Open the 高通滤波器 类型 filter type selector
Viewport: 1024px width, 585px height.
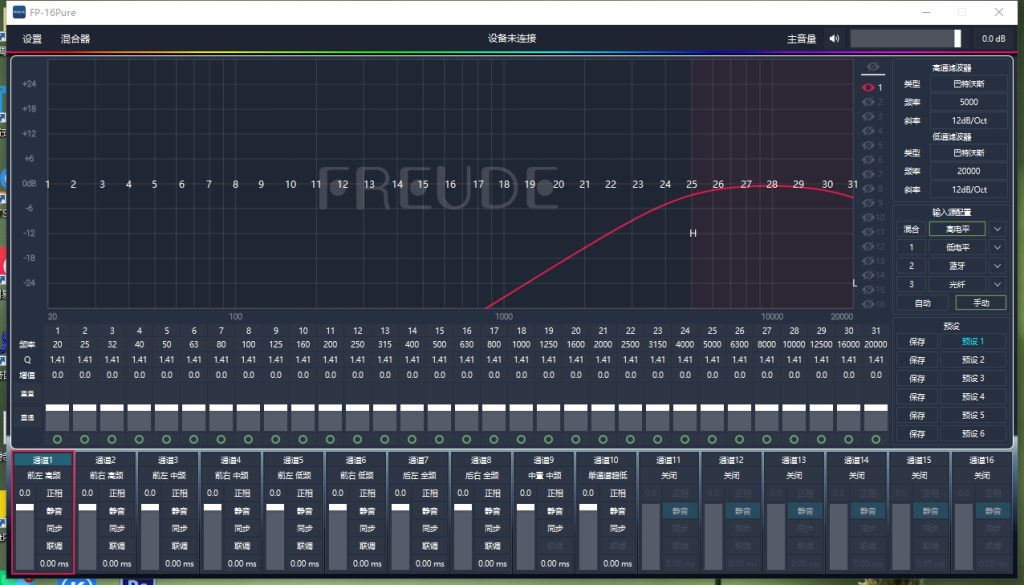pyautogui.click(x=968, y=84)
